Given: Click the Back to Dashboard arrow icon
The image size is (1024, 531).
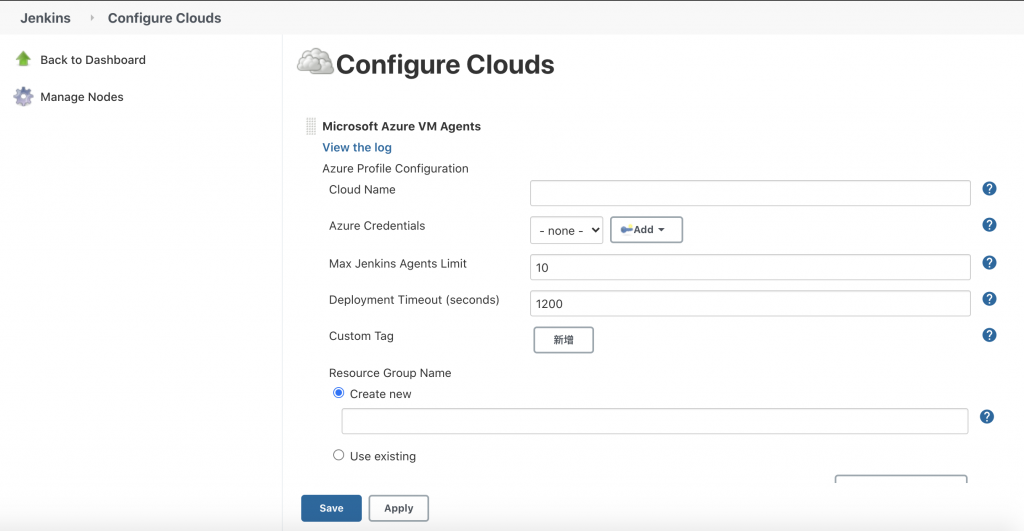Looking at the screenshot, I should coord(24,59).
